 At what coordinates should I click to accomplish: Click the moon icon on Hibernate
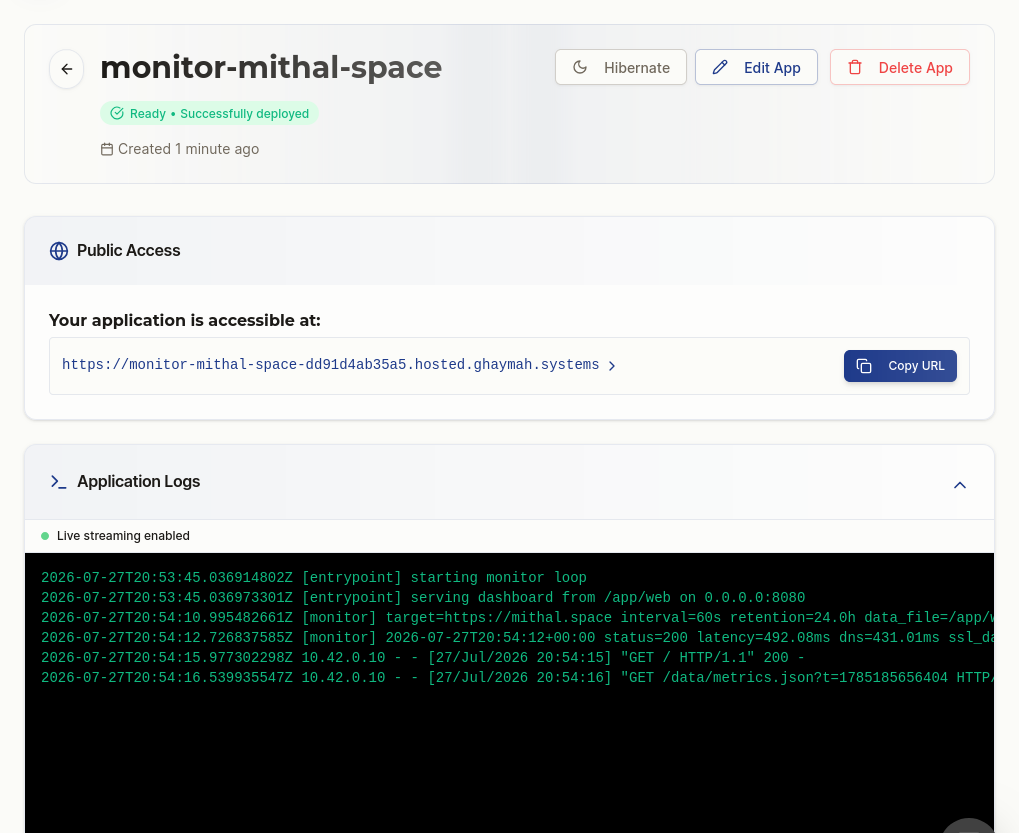580,67
